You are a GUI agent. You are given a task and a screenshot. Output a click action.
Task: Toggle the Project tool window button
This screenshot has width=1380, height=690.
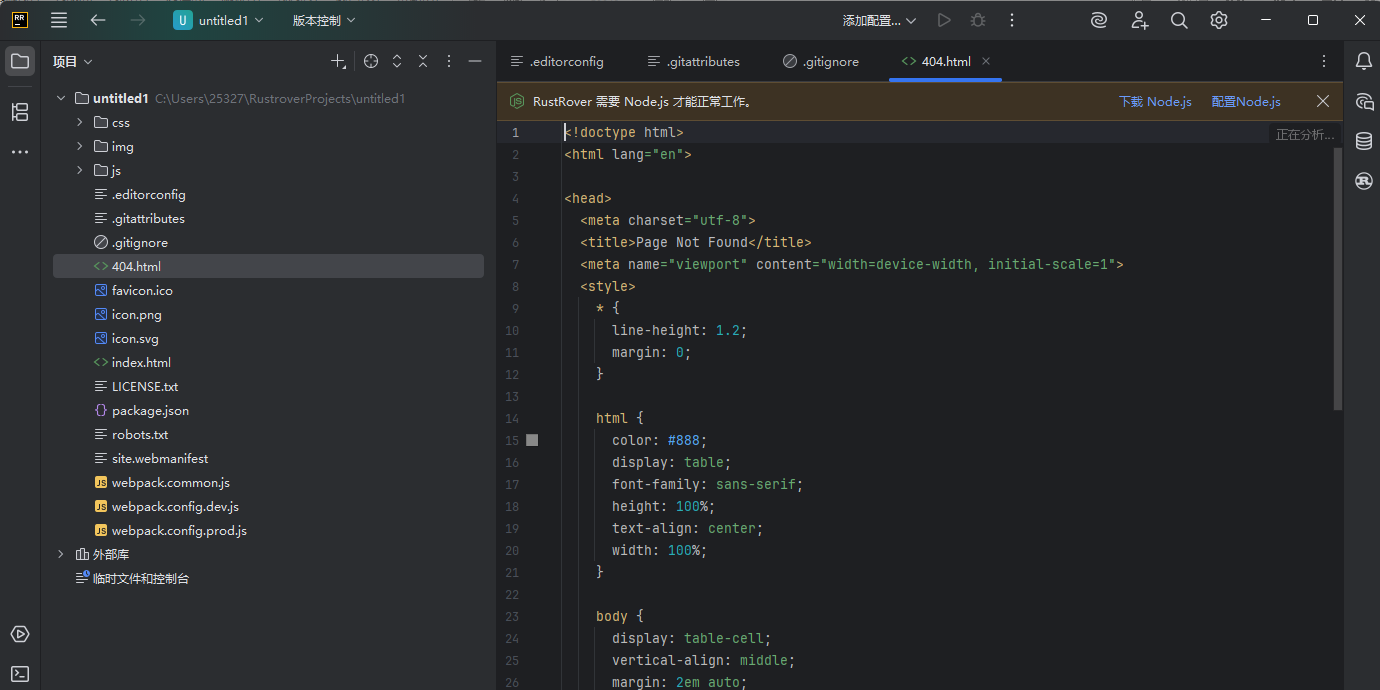point(20,61)
